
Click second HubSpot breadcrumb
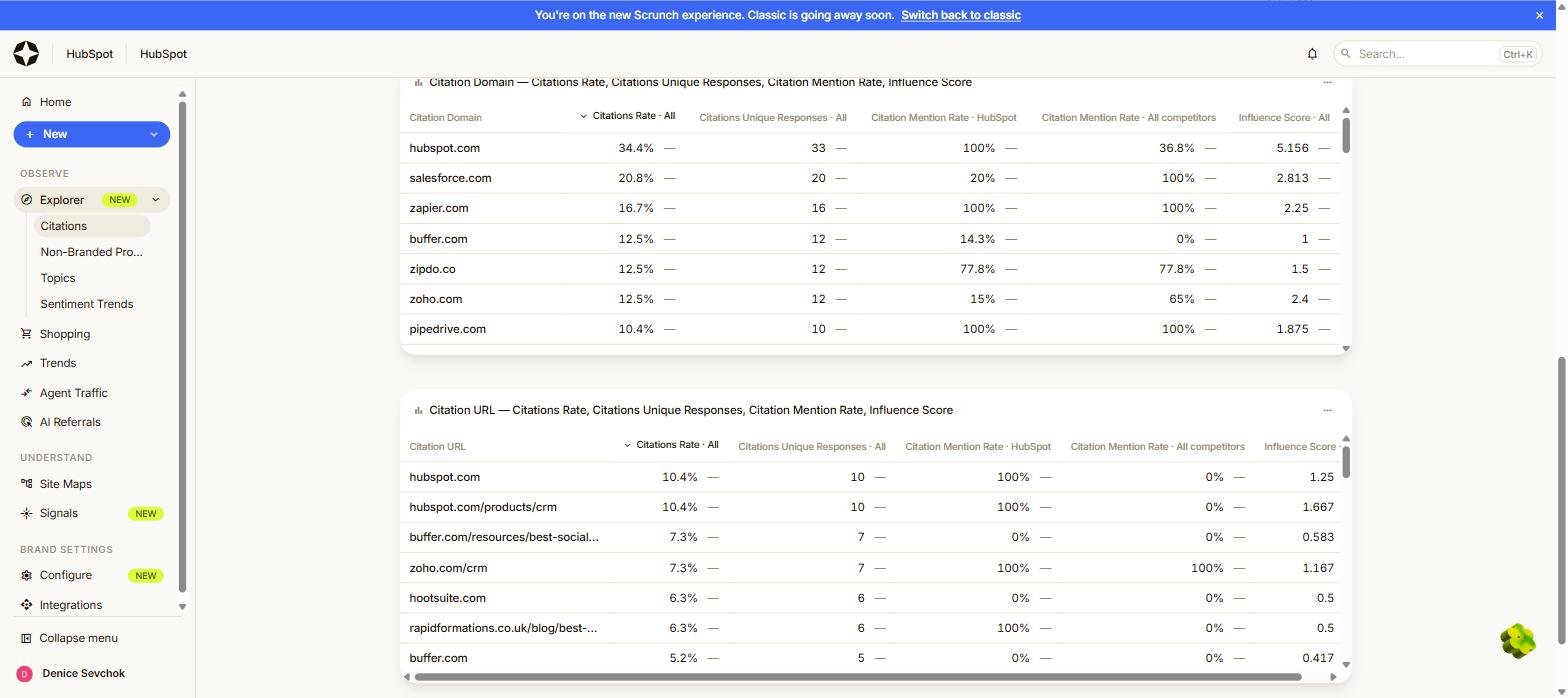coord(163,54)
